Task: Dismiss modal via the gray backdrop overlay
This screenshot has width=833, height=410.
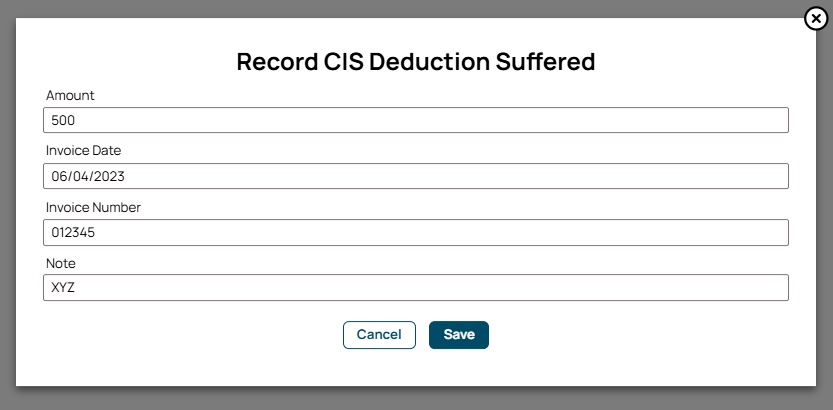Action: click(416, 398)
